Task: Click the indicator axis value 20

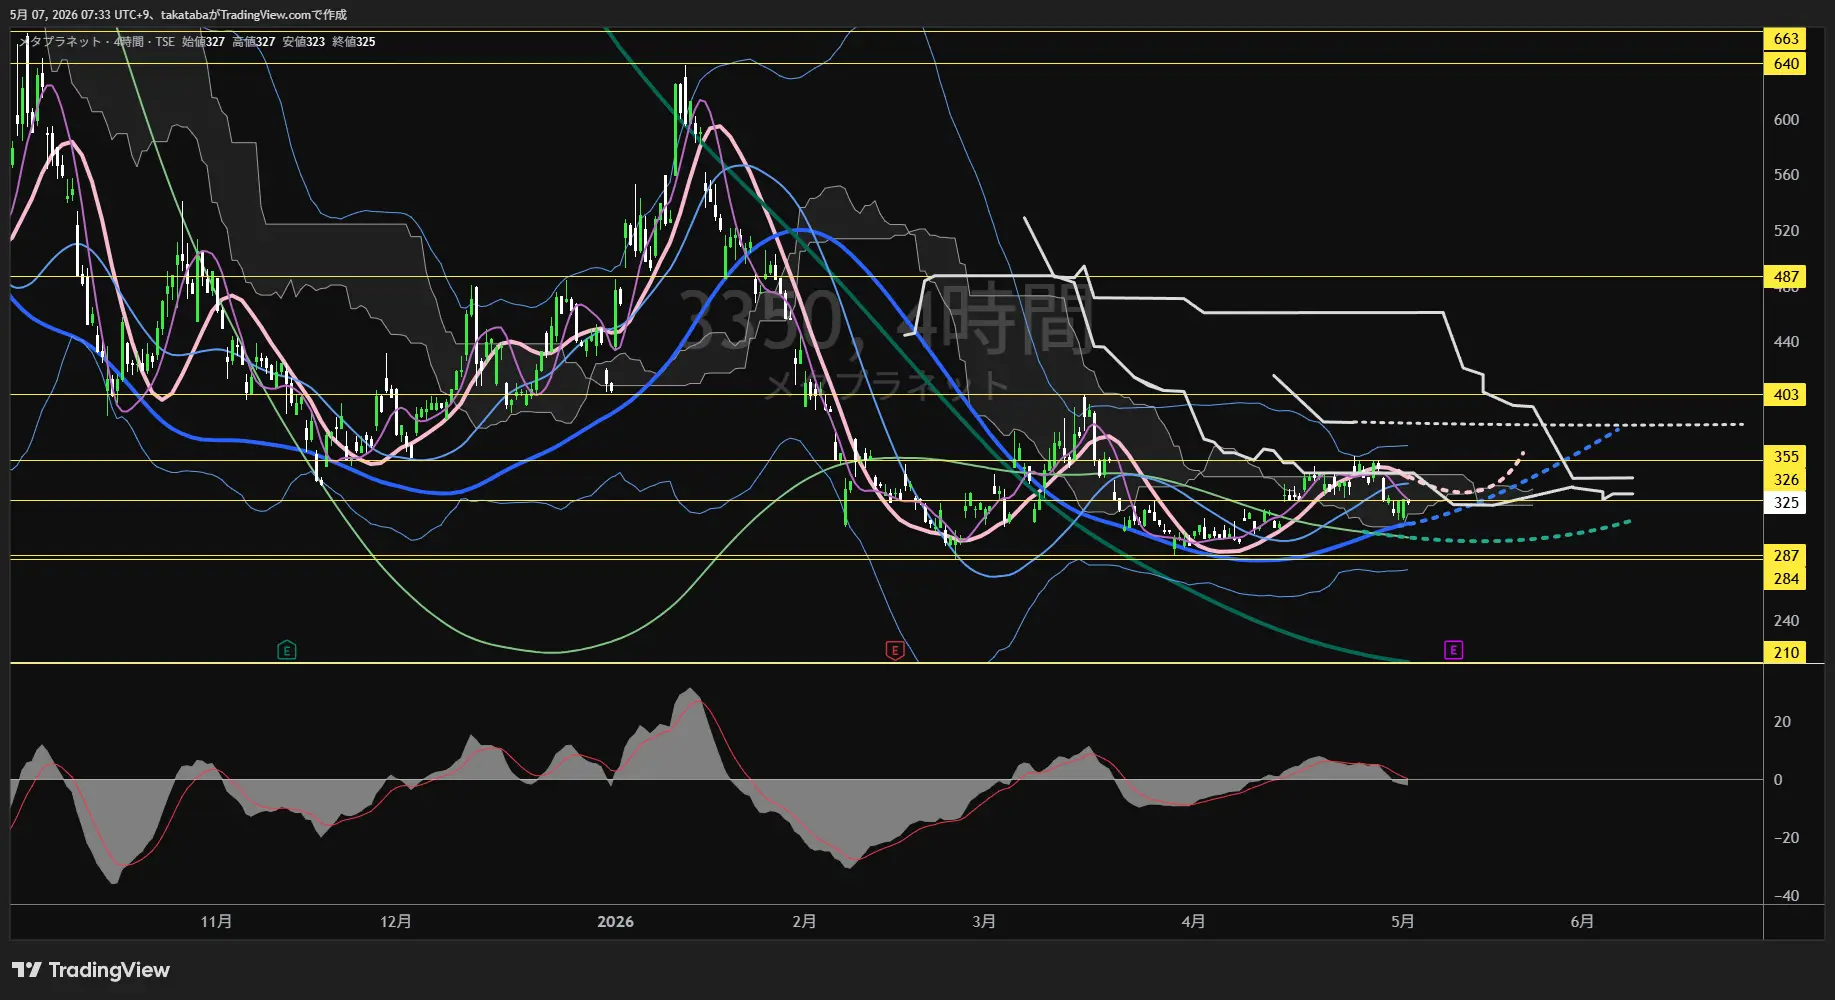Action: tap(1782, 722)
